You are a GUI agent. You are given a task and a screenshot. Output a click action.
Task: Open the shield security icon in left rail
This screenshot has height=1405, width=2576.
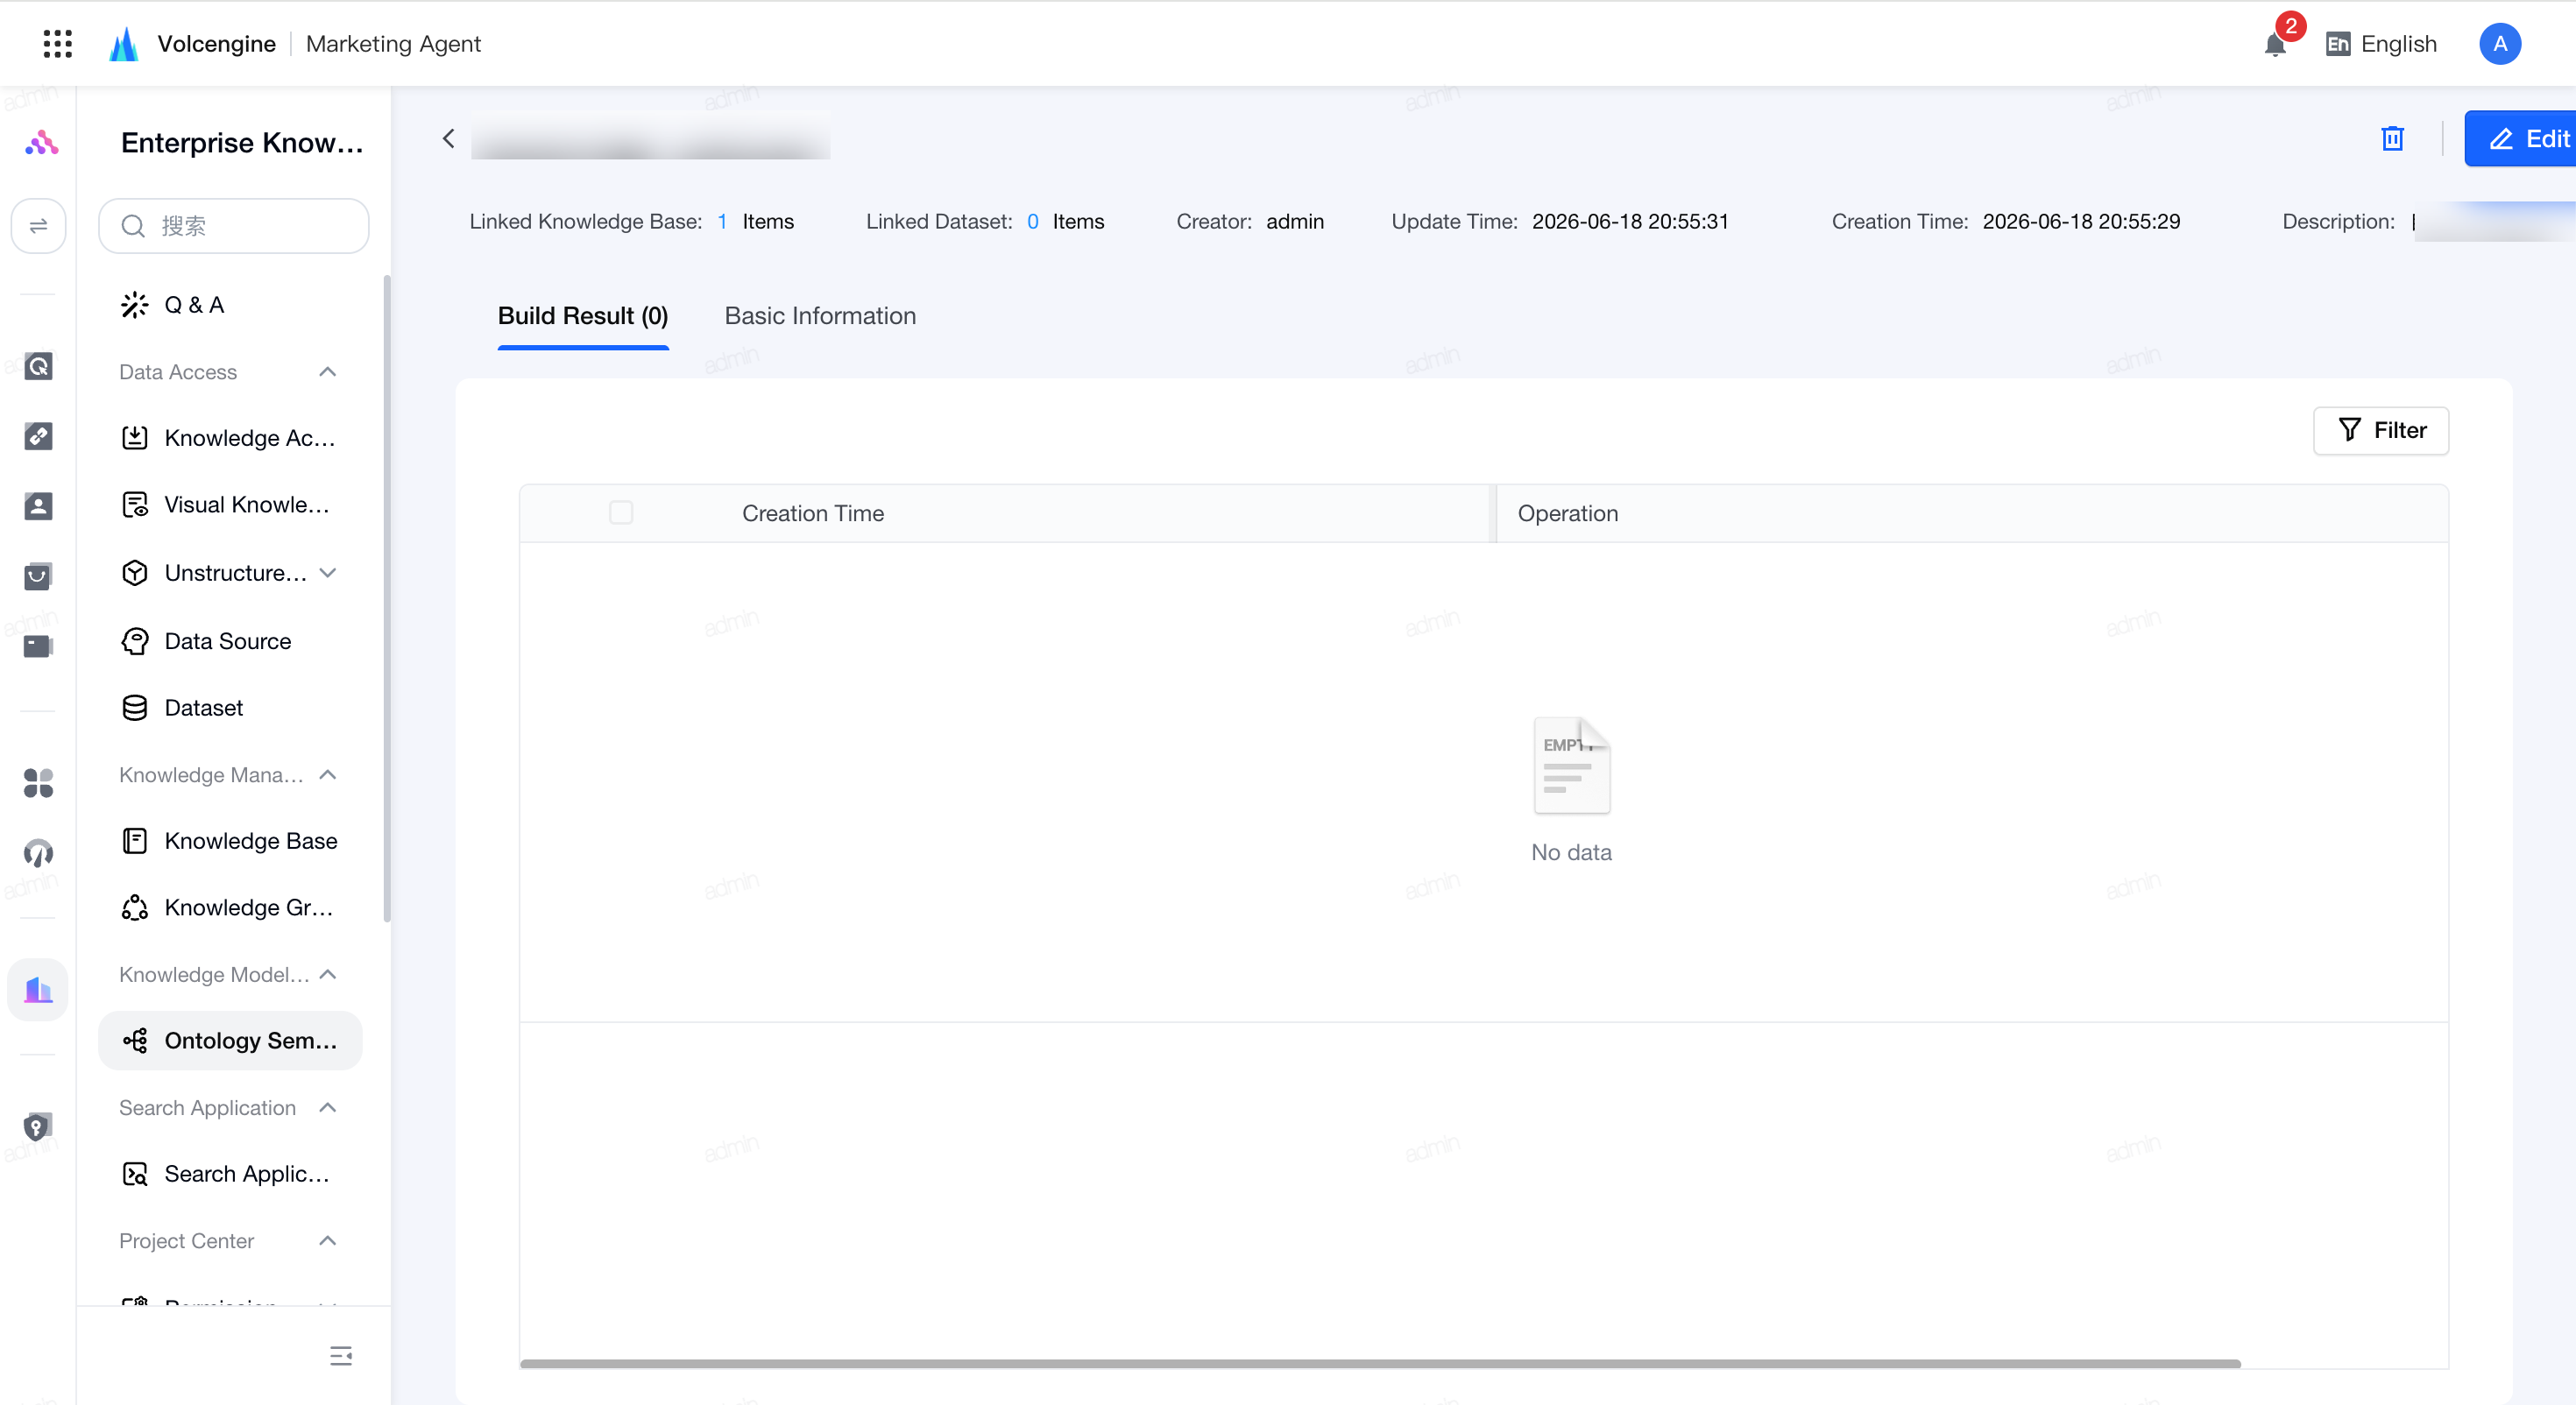pyautogui.click(x=38, y=1127)
